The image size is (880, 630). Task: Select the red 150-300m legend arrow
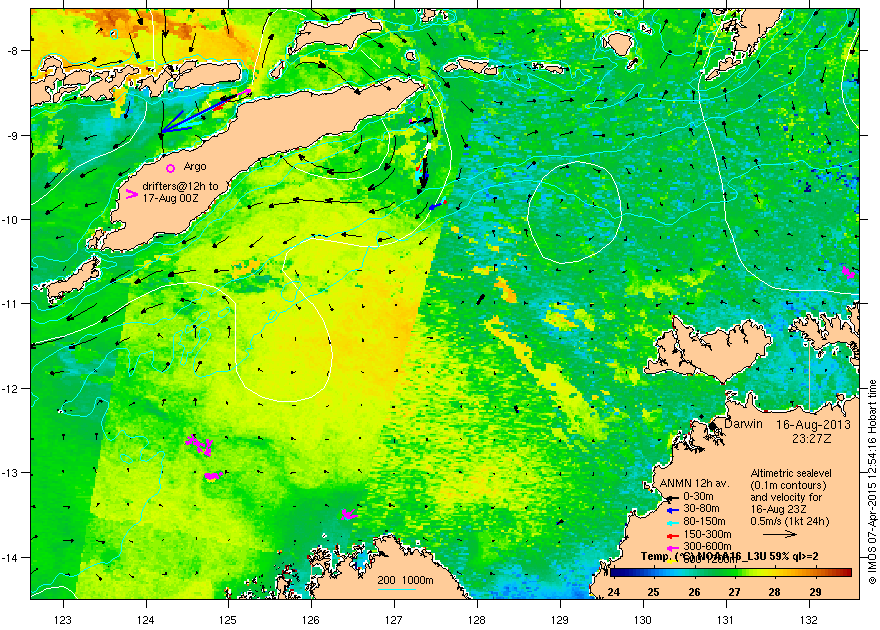tap(671, 535)
